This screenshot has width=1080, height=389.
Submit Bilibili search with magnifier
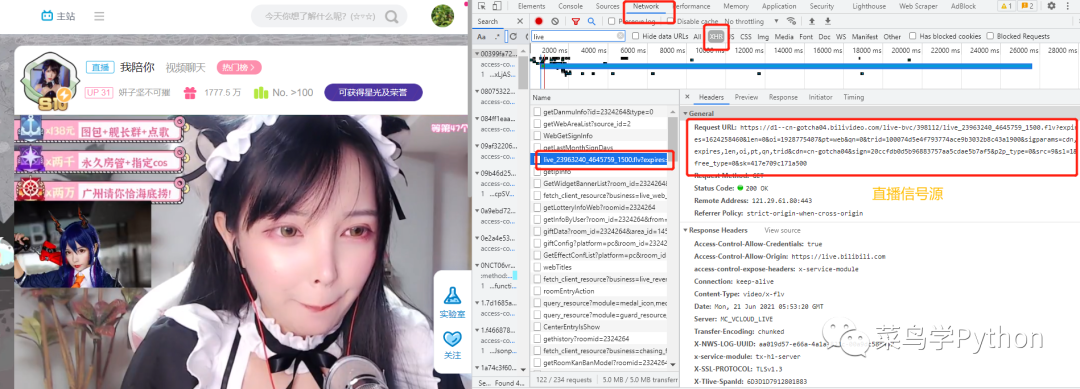392,16
